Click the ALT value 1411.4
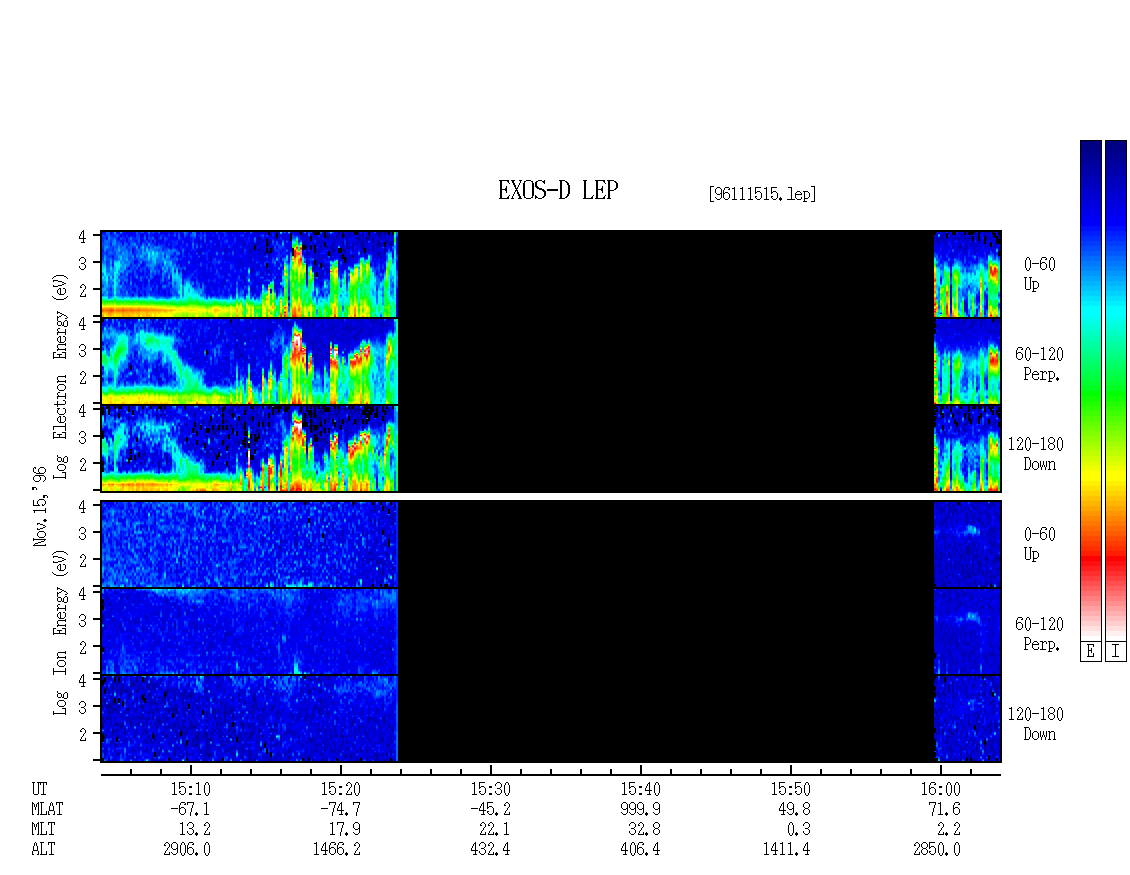 pos(786,850)
